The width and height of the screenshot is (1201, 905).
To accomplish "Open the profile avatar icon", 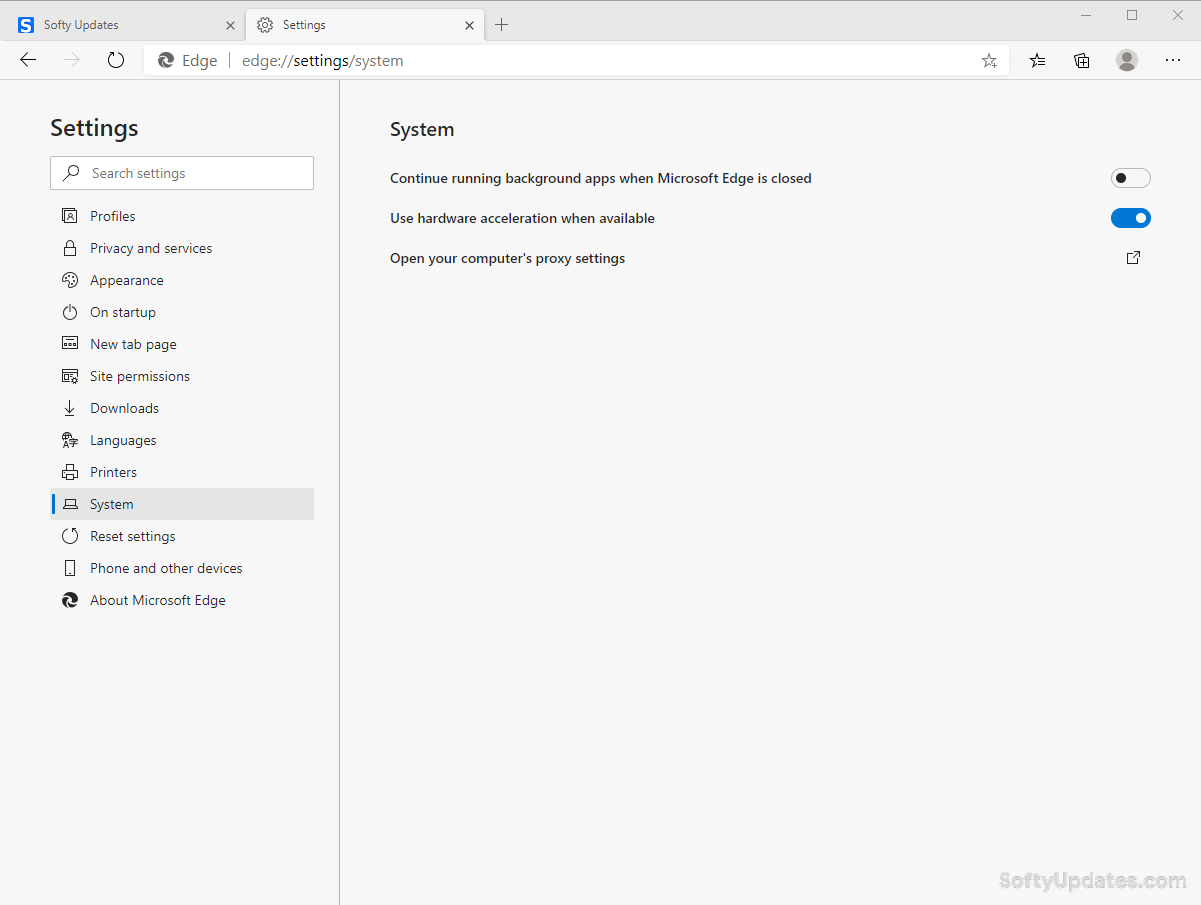I will 1127,60.
